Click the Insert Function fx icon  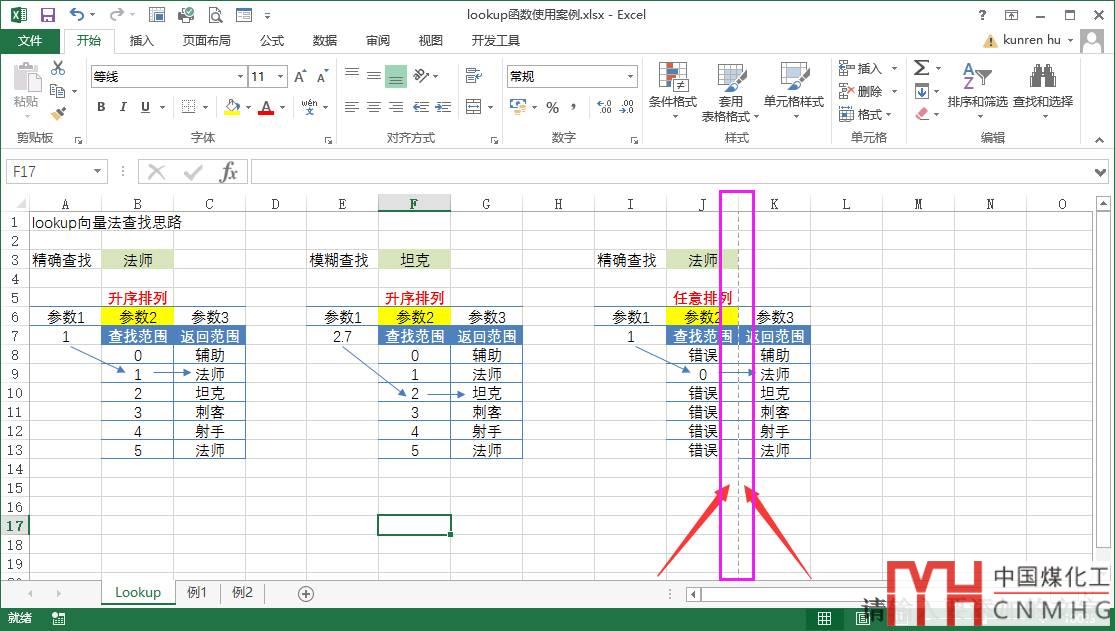click(229, 172)
